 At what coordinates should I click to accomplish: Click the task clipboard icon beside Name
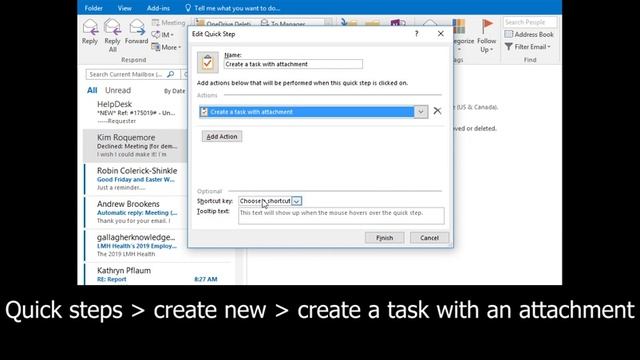207,62
